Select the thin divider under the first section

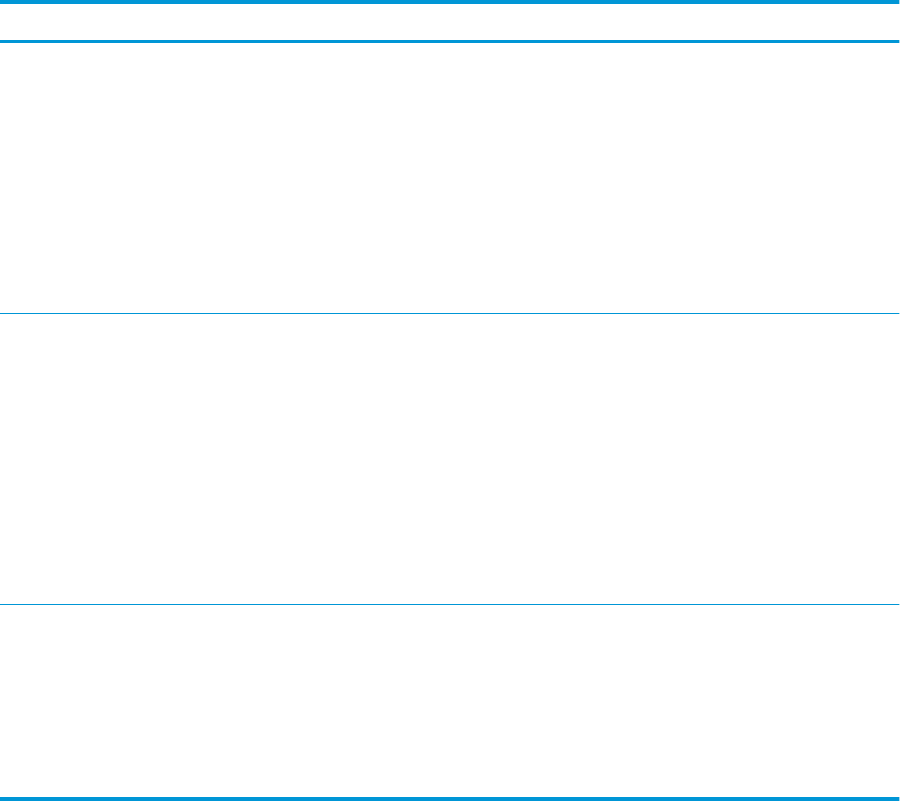pyautogui.click(x=449, y=313)
